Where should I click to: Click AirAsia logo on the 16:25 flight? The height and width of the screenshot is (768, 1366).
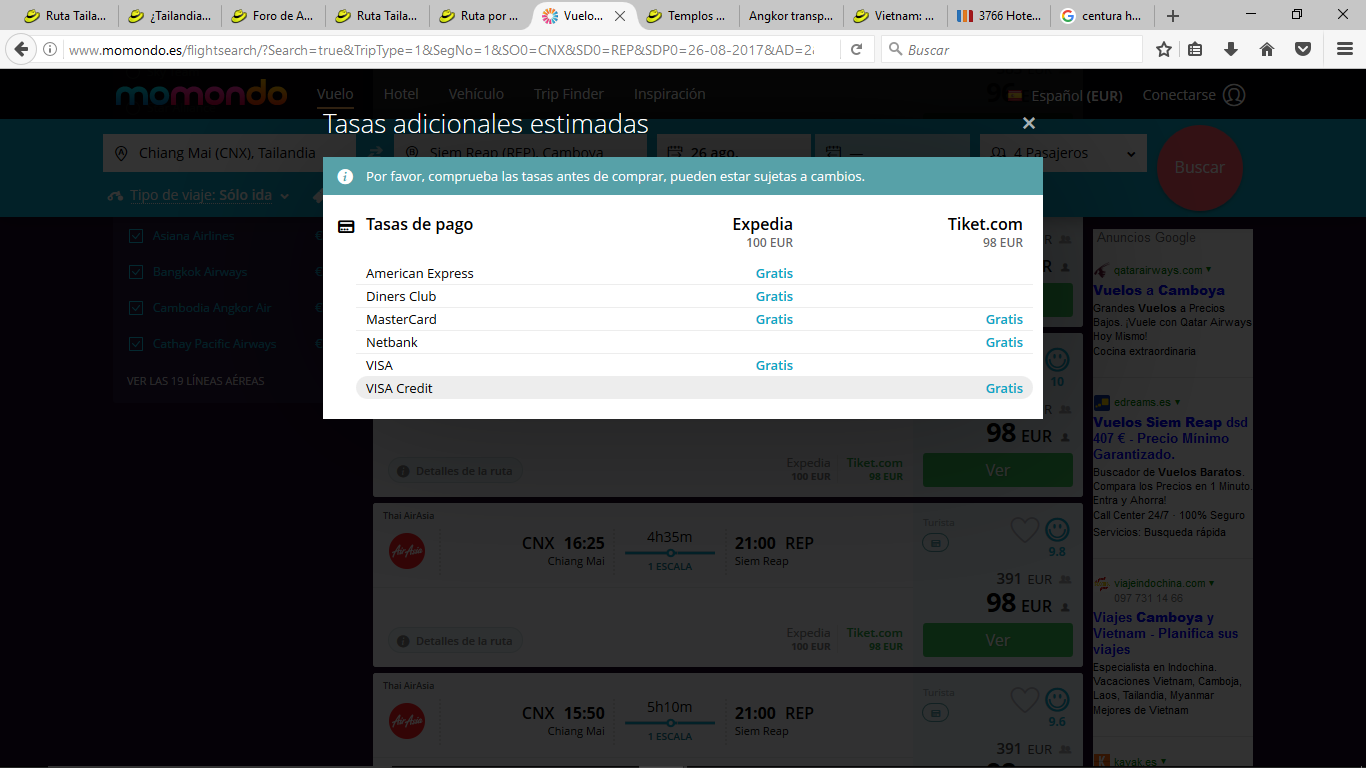pyautogui.click(x=407, y=551)
